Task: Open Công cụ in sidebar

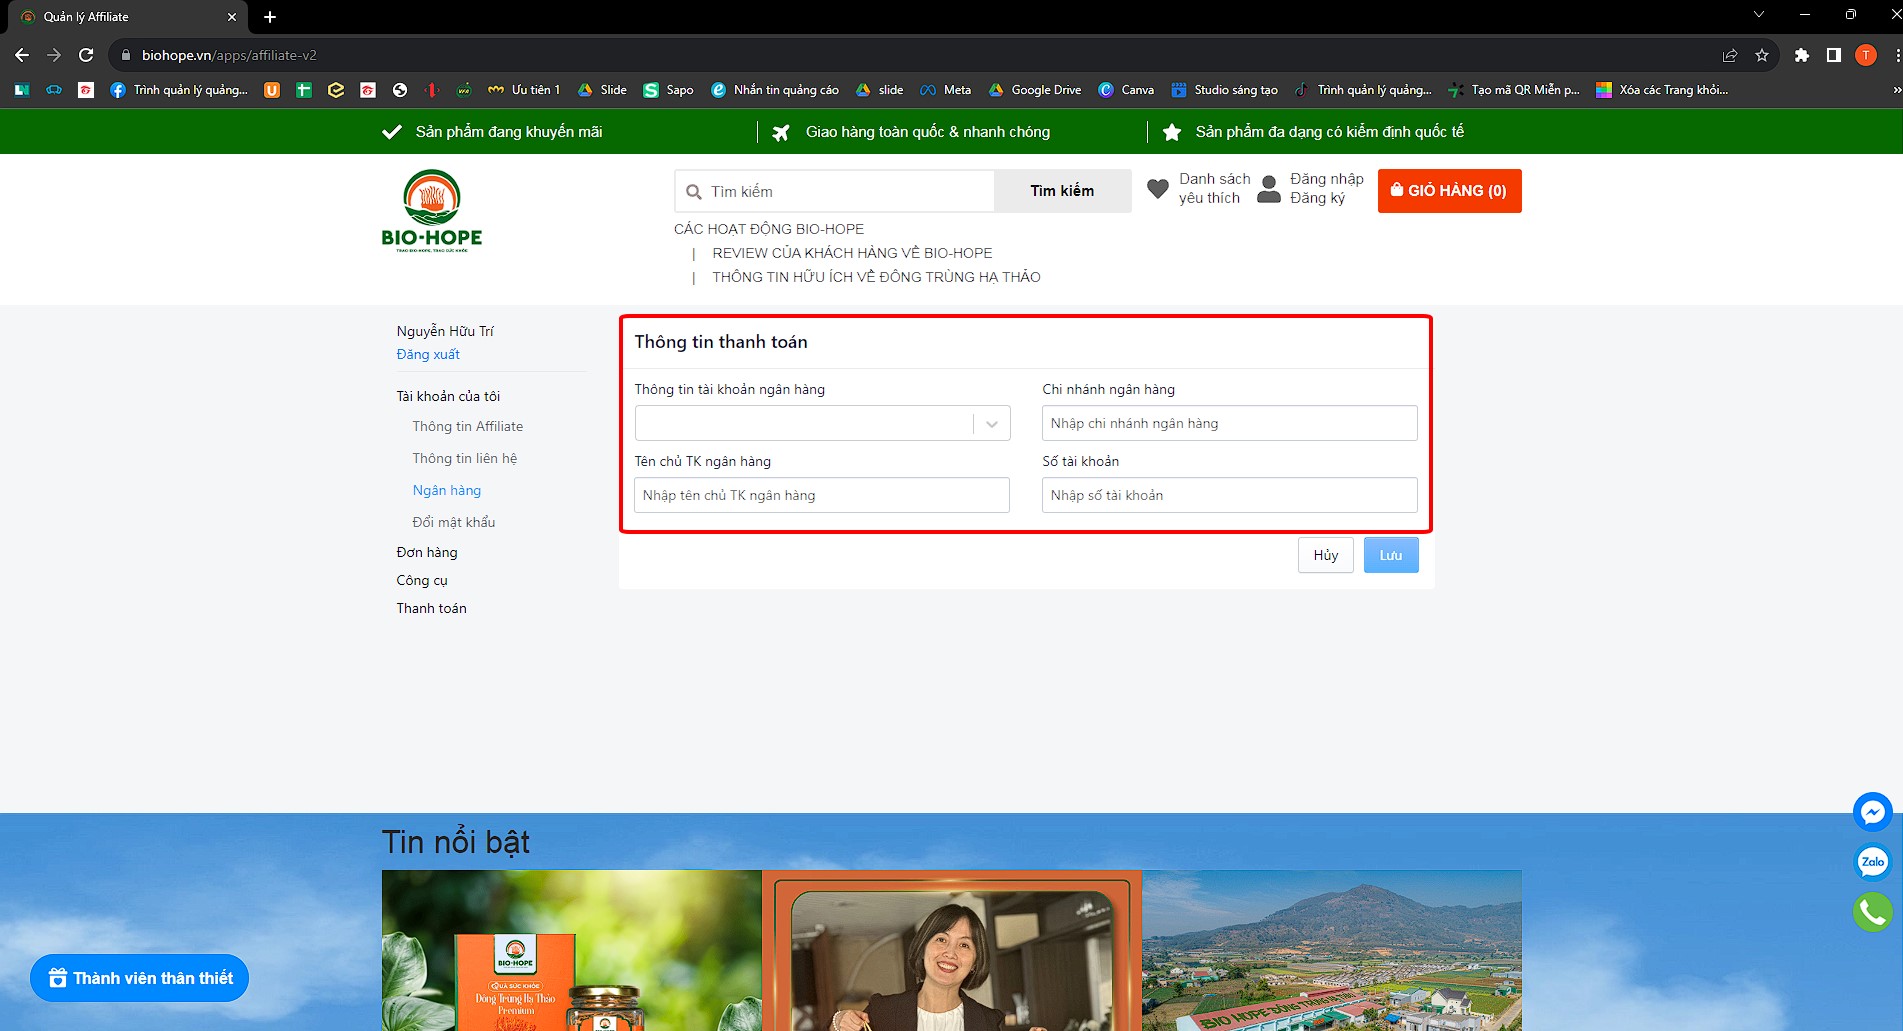Action: (x=422, y=580)
